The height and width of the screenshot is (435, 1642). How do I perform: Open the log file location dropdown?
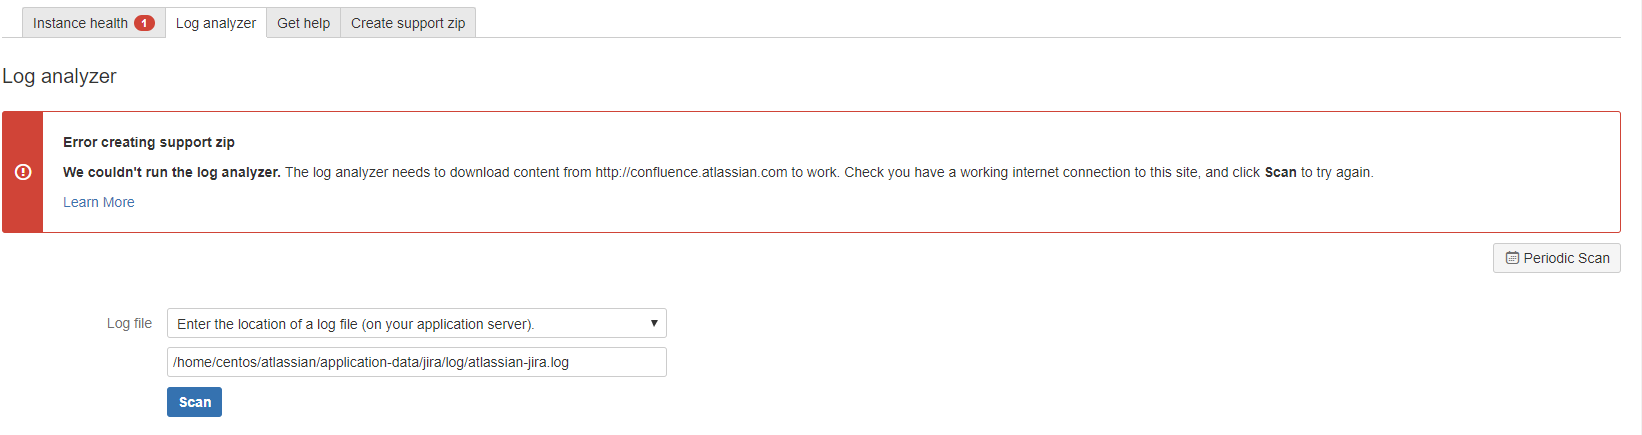(416, 323)
